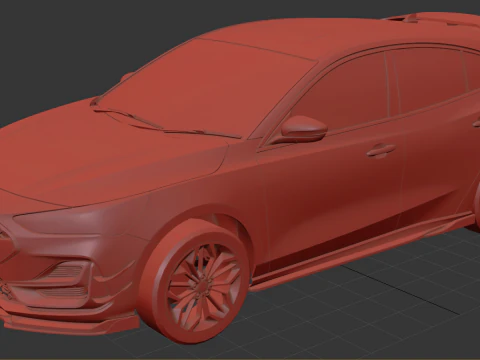Select the front door handle
480x360 pixels.
[381, 150]
